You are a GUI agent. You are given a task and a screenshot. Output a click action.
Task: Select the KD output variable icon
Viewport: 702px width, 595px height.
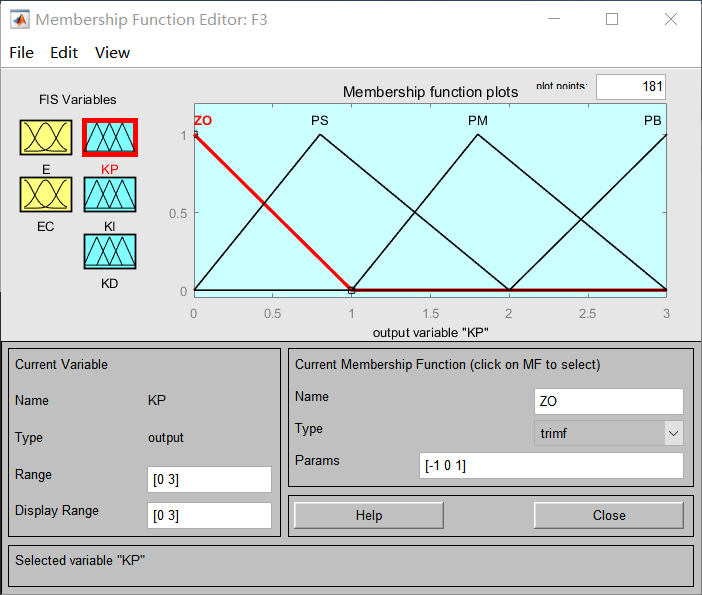click(109, 251)
